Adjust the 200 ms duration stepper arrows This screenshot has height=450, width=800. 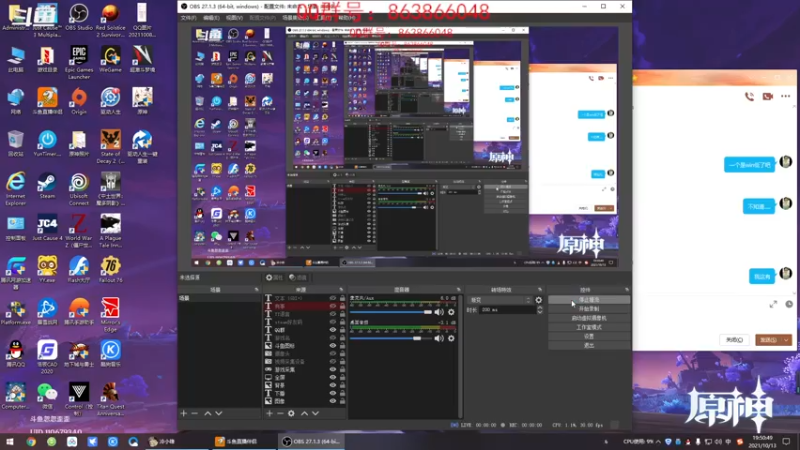point(540,310)
